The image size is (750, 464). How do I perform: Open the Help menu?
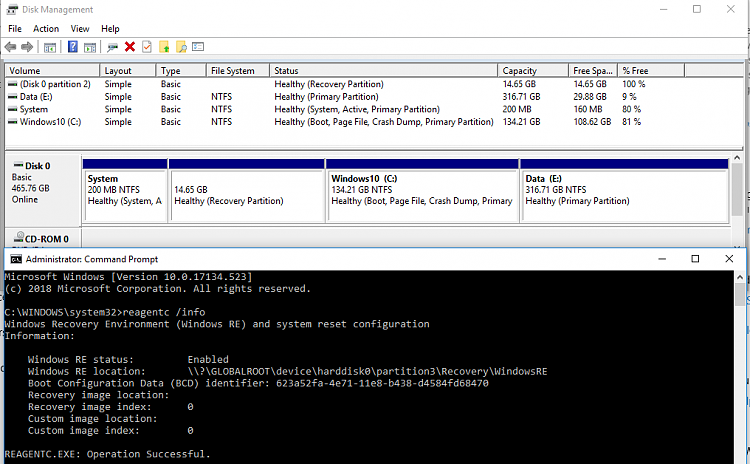[x=110, y=29]
